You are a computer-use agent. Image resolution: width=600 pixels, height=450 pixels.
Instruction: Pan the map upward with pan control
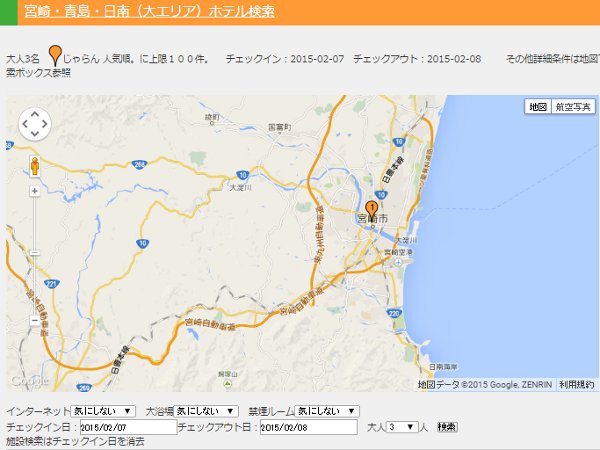(35, 114)
